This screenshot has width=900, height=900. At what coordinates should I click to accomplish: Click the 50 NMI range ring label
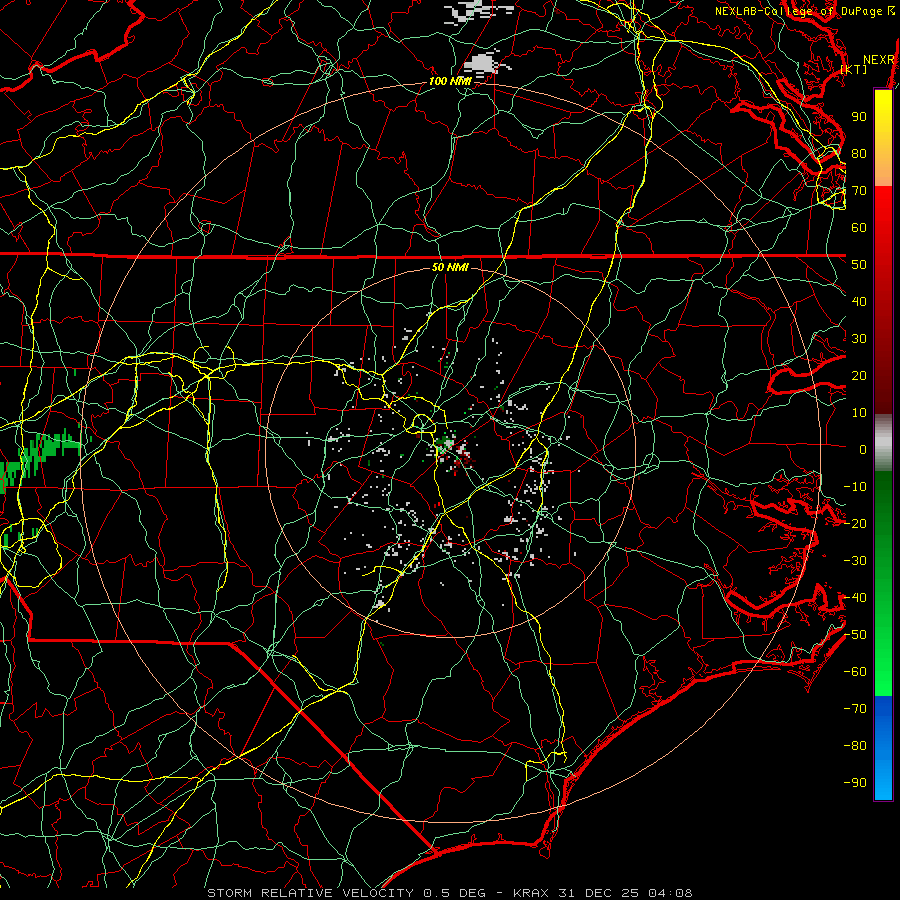450,267
